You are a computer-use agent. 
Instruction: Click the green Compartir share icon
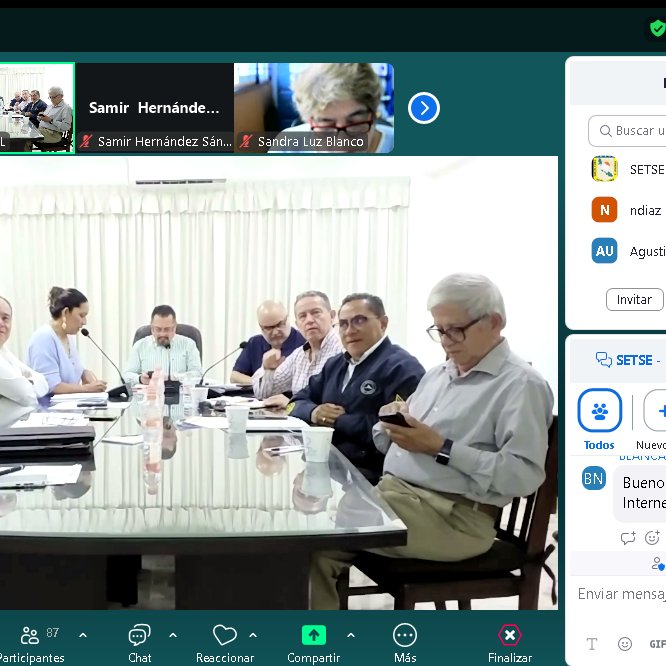click(x=314, y=635)
